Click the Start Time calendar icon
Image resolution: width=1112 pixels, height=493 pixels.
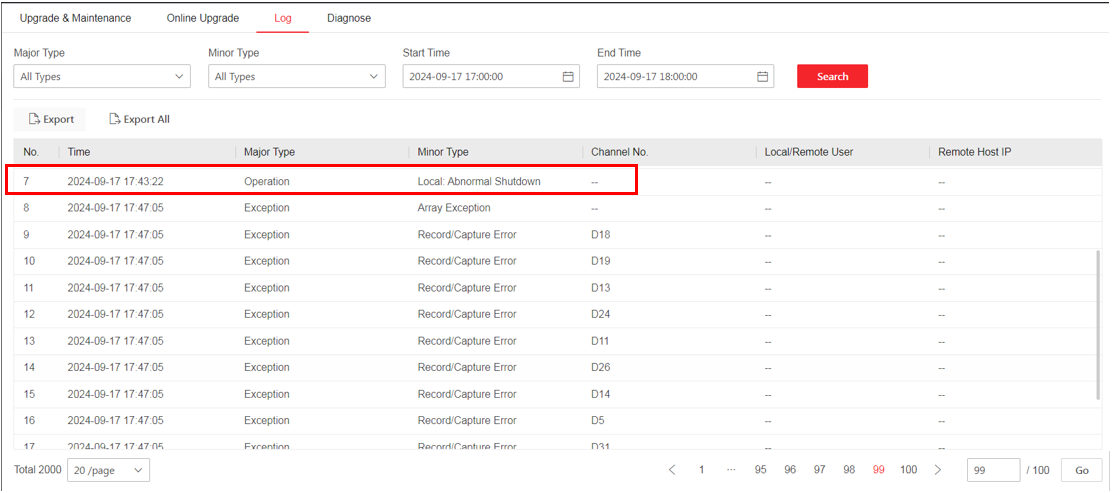568,77
